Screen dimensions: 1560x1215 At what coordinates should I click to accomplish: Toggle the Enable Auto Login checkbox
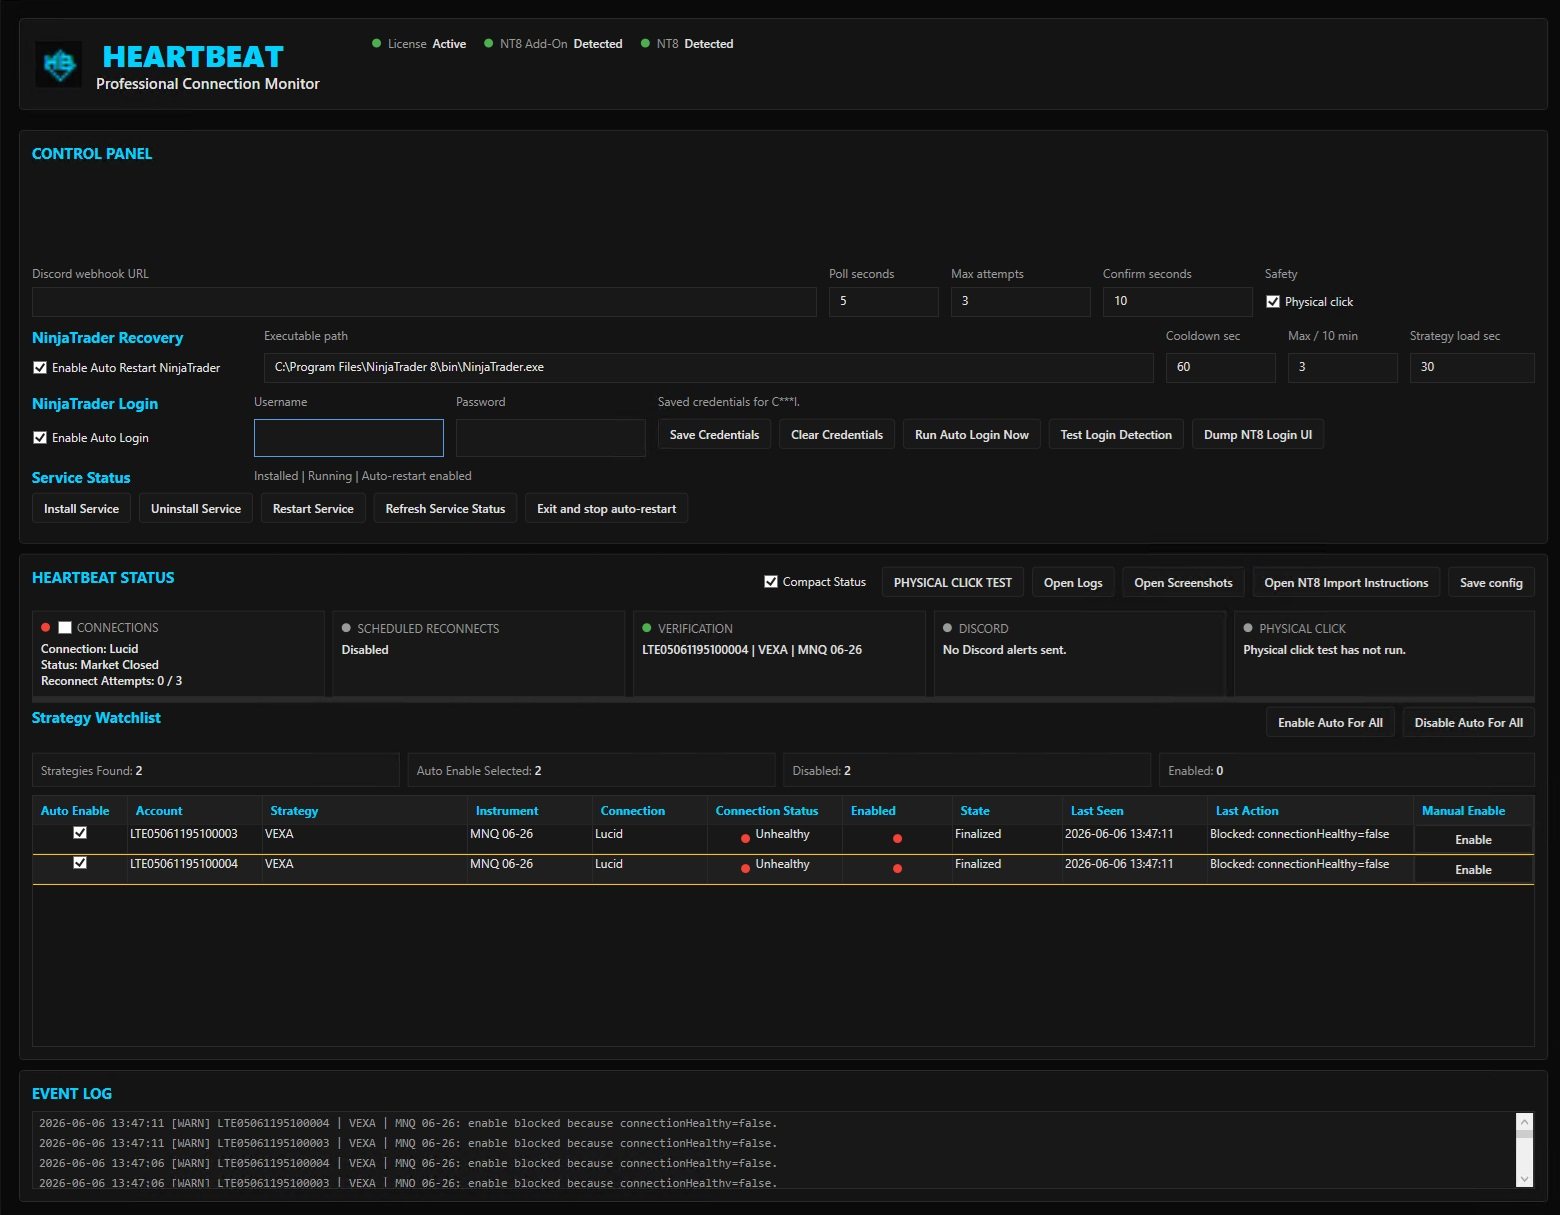coord(40,437)
